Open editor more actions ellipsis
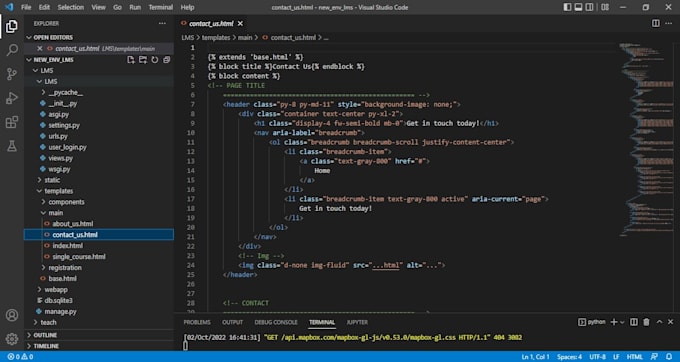The height and width of the screenshot is (362, 680). coord(668,23)
